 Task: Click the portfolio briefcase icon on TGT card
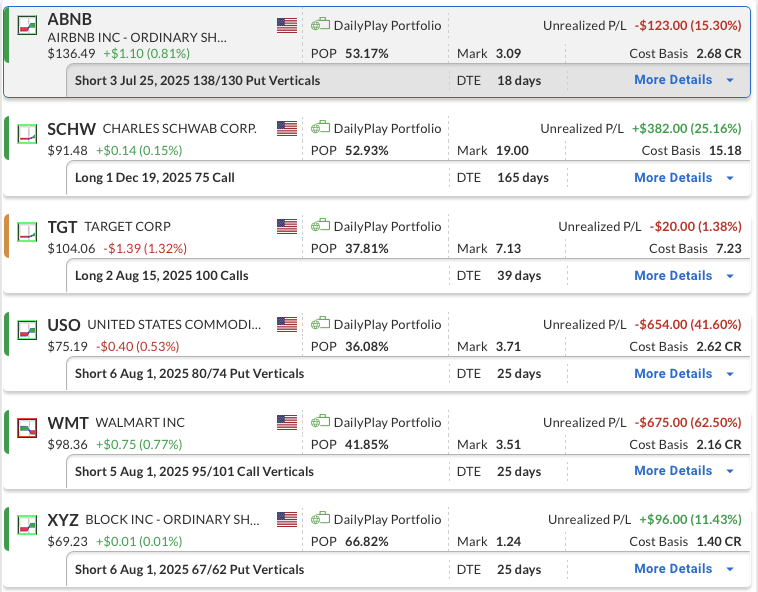coord(320,225)
